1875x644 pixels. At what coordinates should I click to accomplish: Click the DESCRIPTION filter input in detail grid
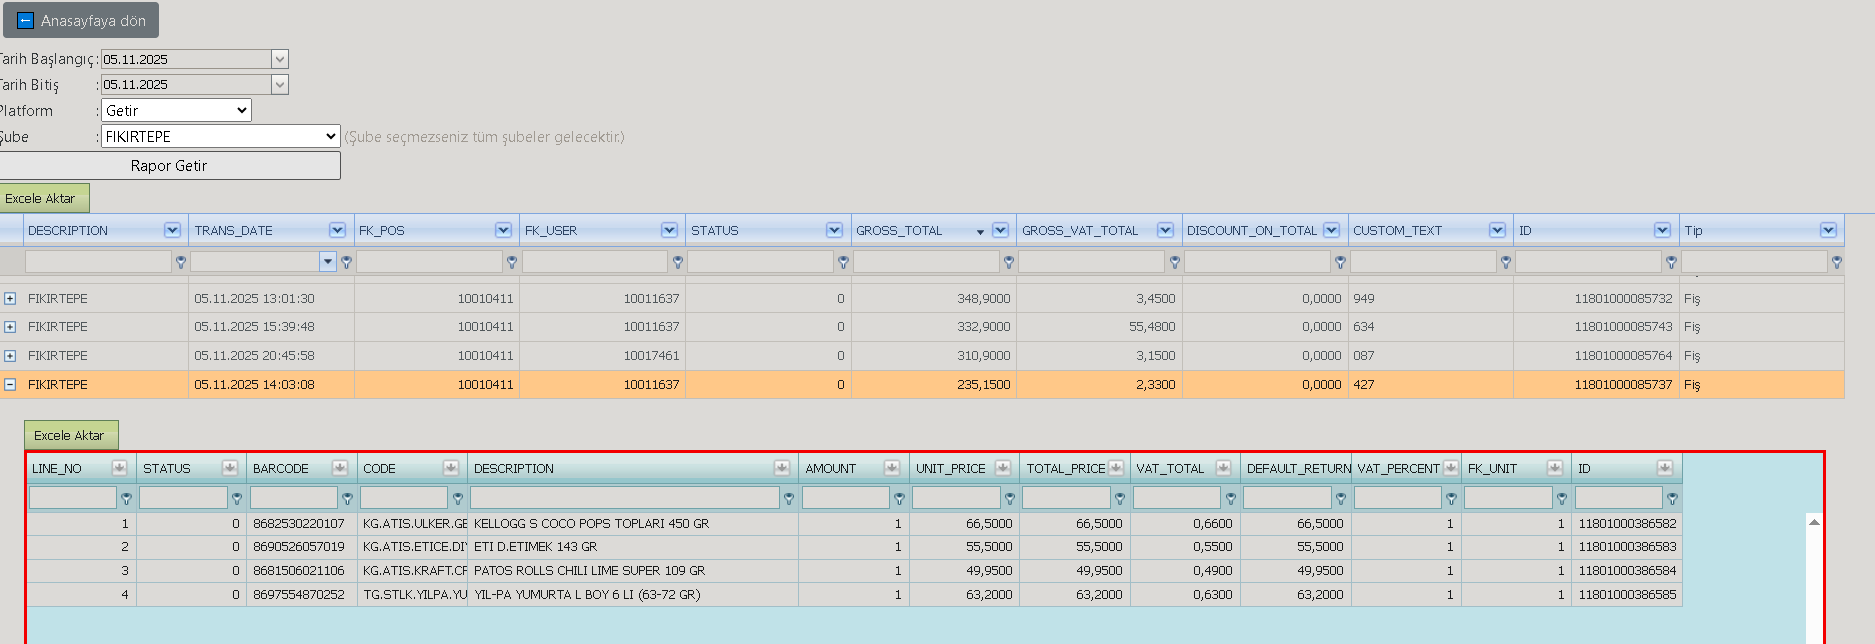pos(625,498)
